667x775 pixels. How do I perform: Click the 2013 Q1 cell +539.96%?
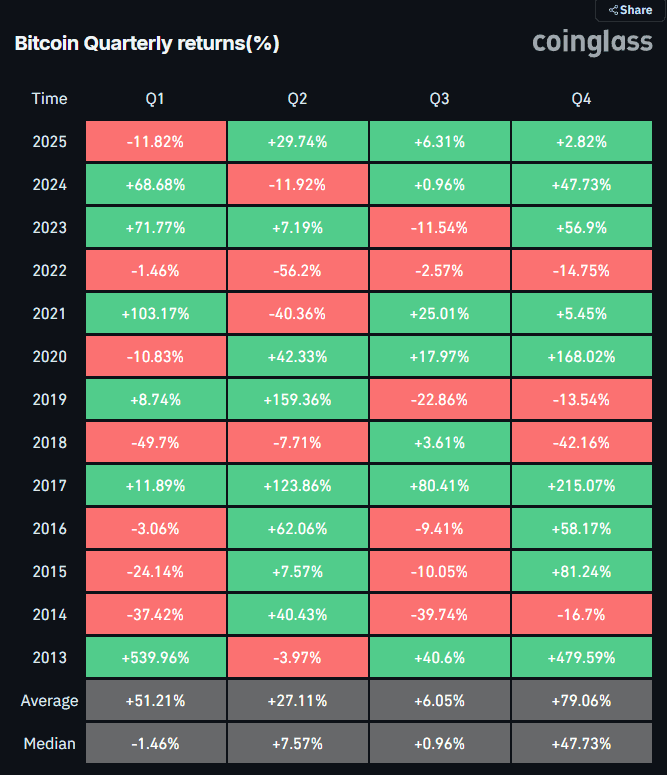155,658
